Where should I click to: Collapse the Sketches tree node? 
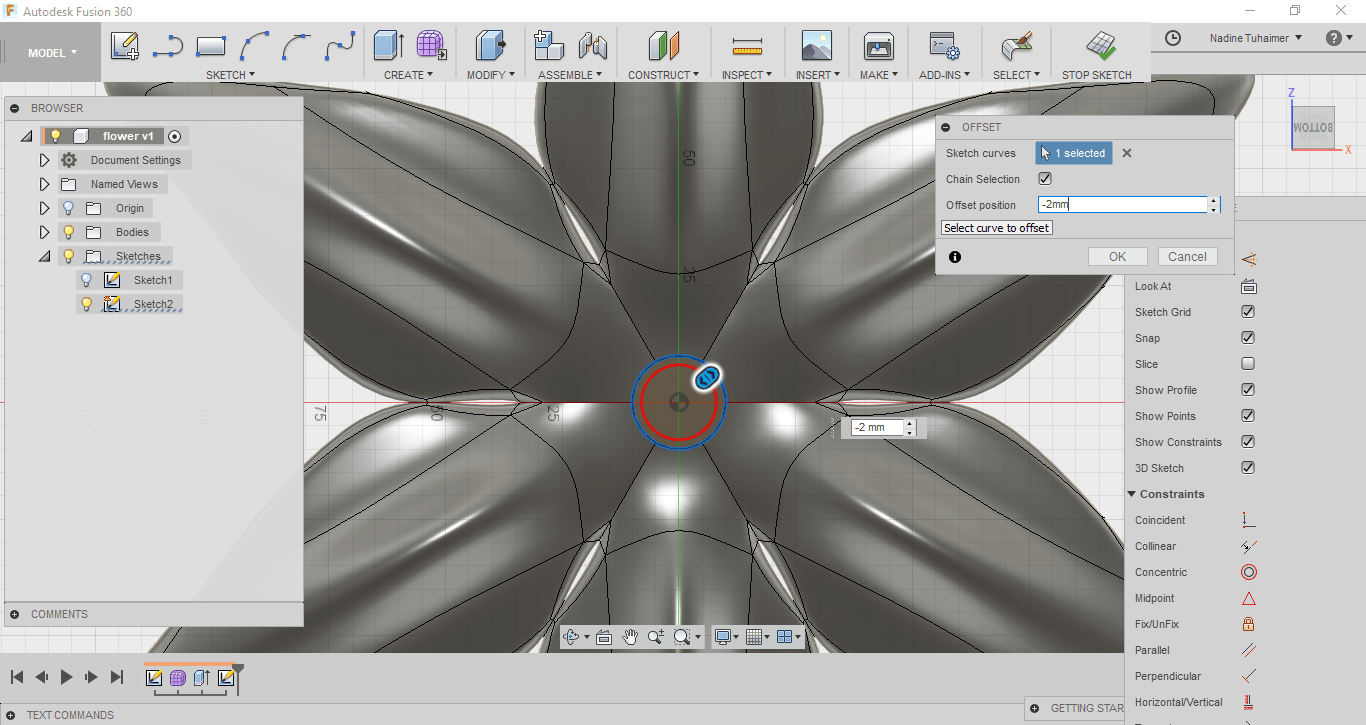pos(44,256)
